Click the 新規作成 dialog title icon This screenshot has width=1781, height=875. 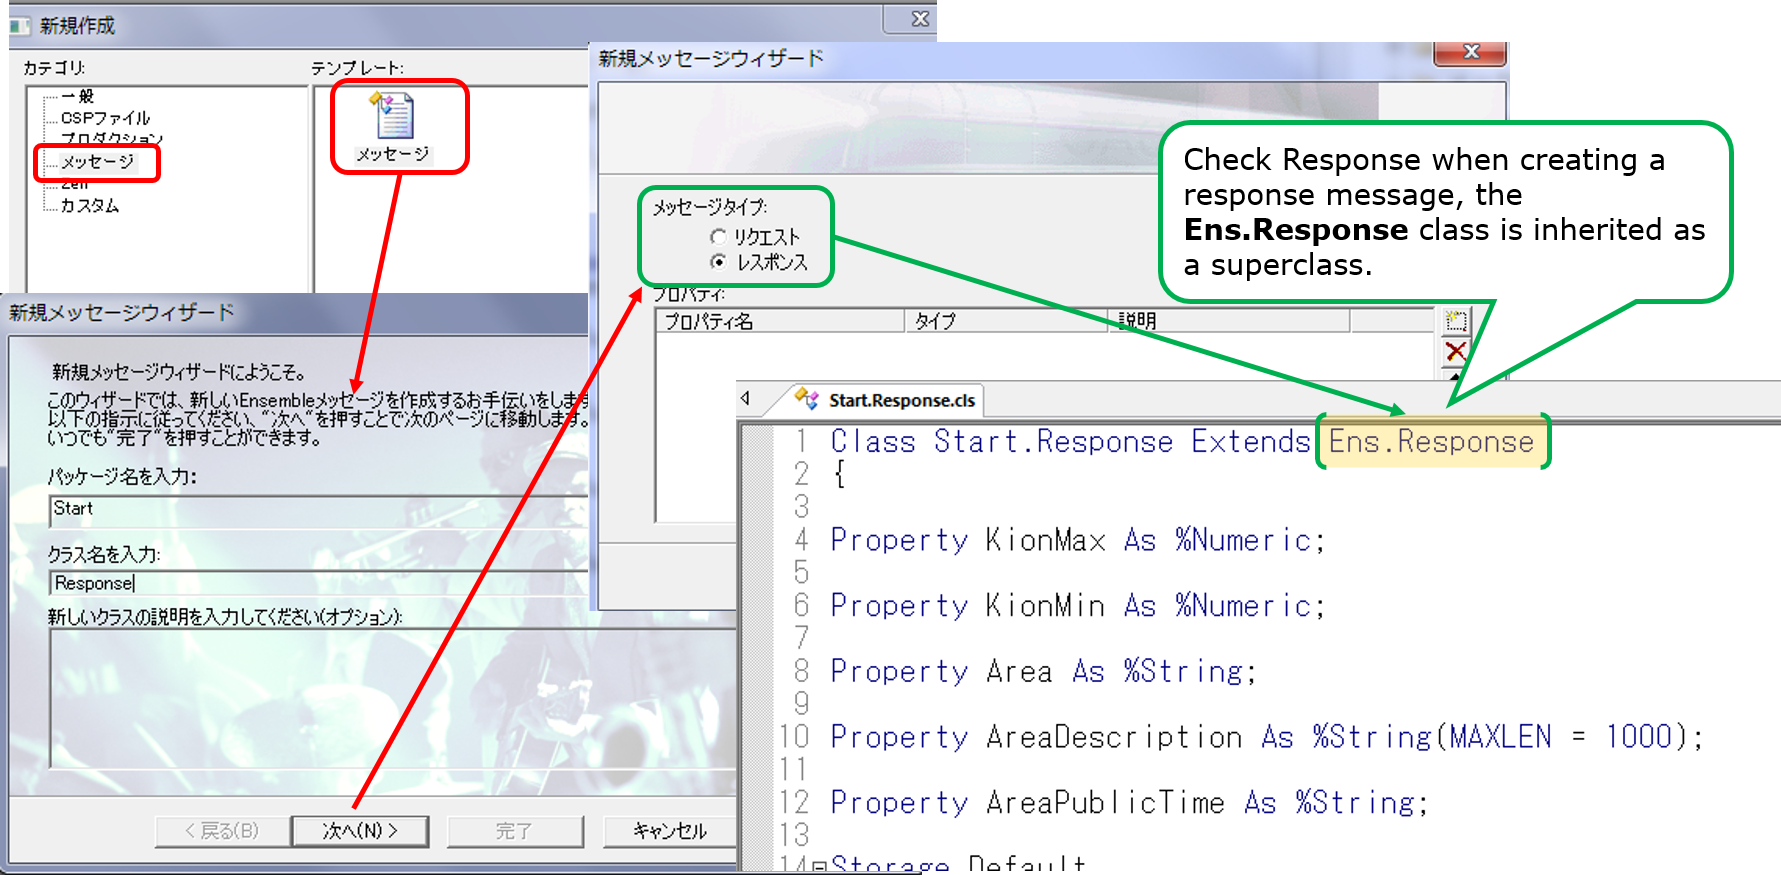(20, 25)
